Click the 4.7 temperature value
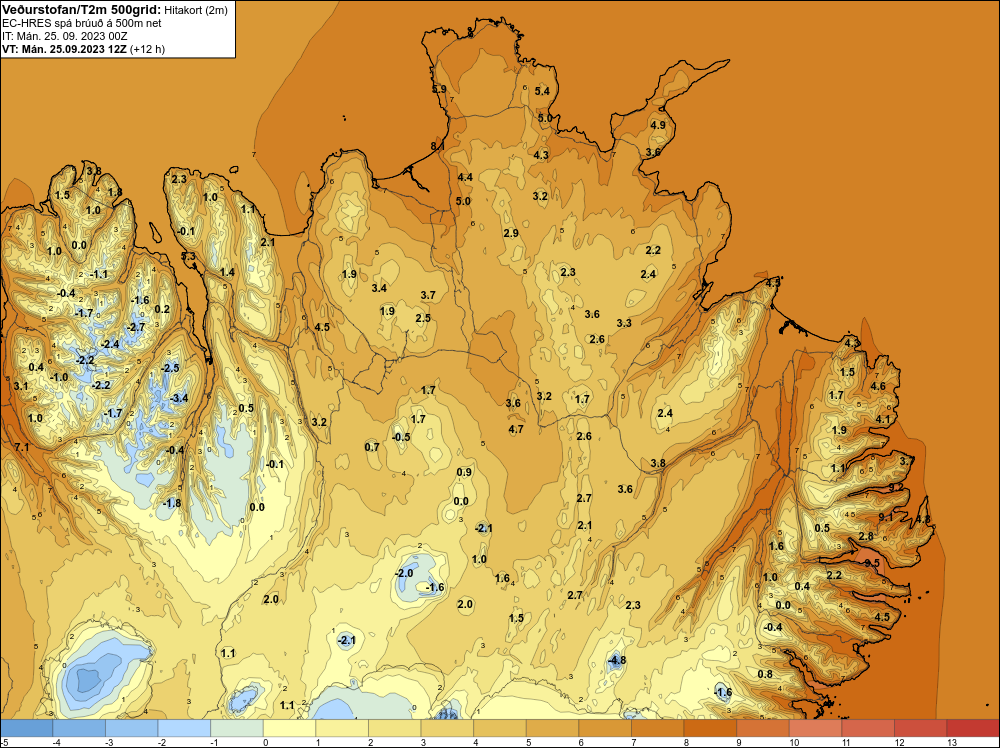The width and height of the screenshot is (1000, 748). pyautogui.click(x=516, y=430)
